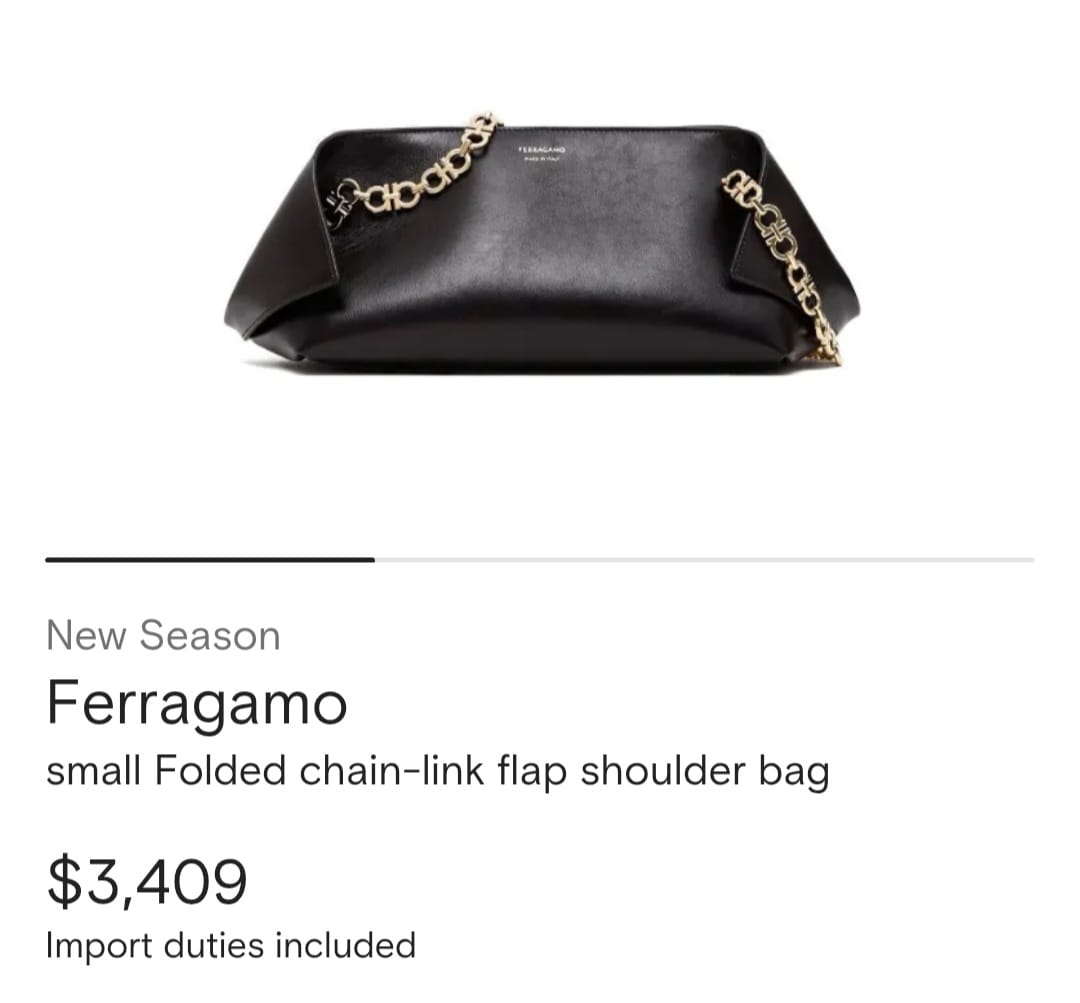Image resolution: width=1080 pixels, height=1003 pixels.
Task: Select the "New Season" label
Action: (163, 635)
